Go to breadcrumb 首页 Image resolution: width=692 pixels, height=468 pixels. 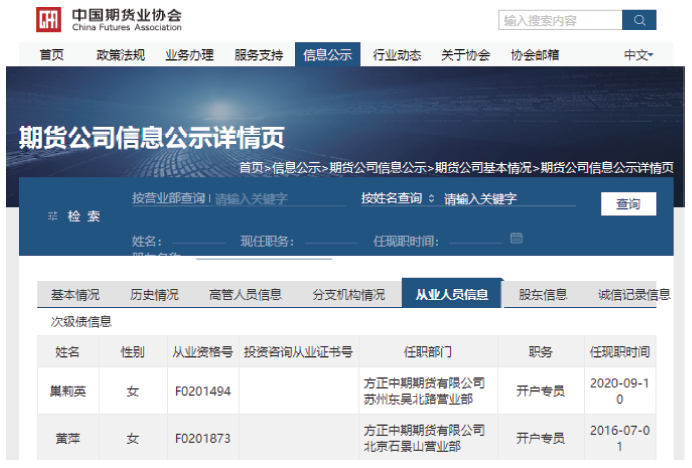251,168
